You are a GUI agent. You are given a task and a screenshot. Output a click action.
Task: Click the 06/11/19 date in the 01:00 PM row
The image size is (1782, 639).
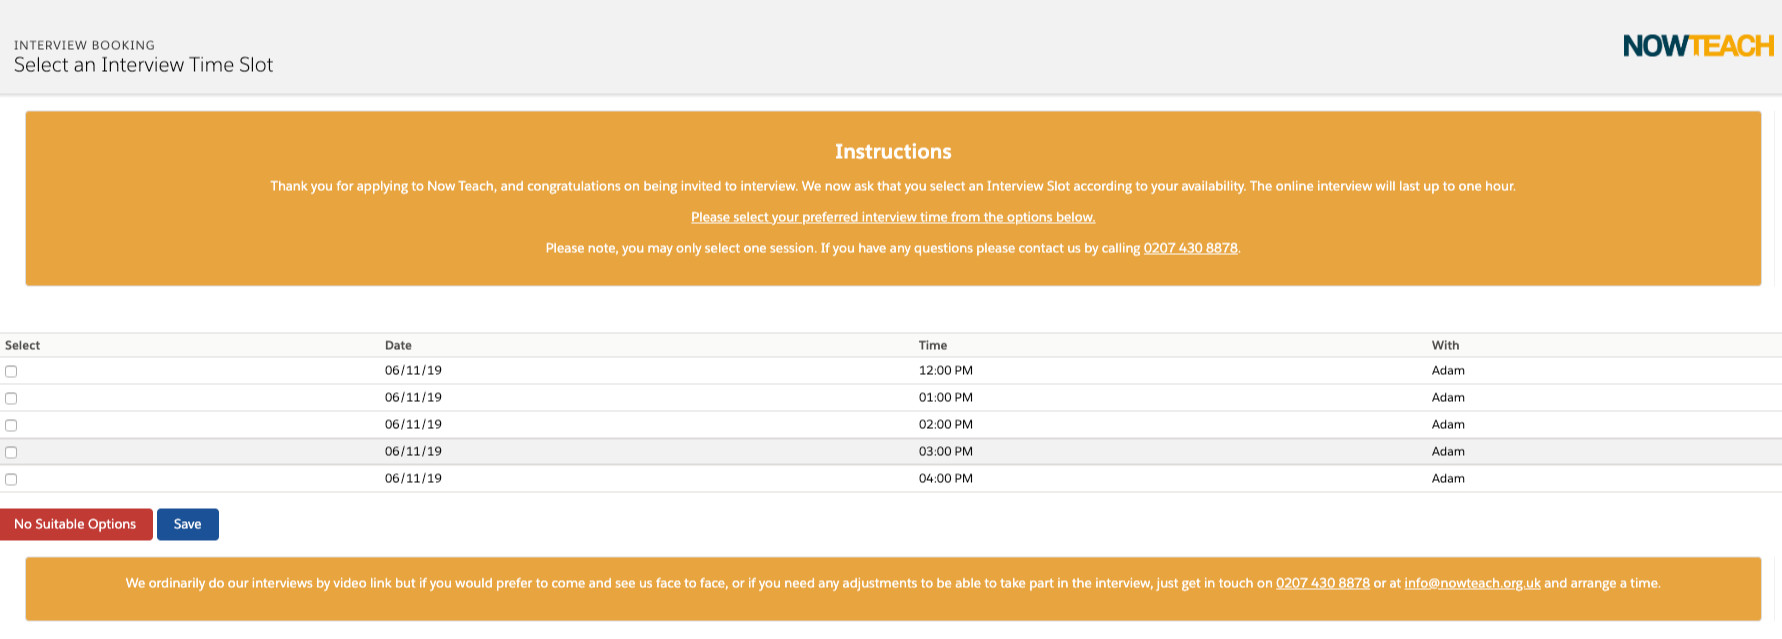click(x=413, y=397)
